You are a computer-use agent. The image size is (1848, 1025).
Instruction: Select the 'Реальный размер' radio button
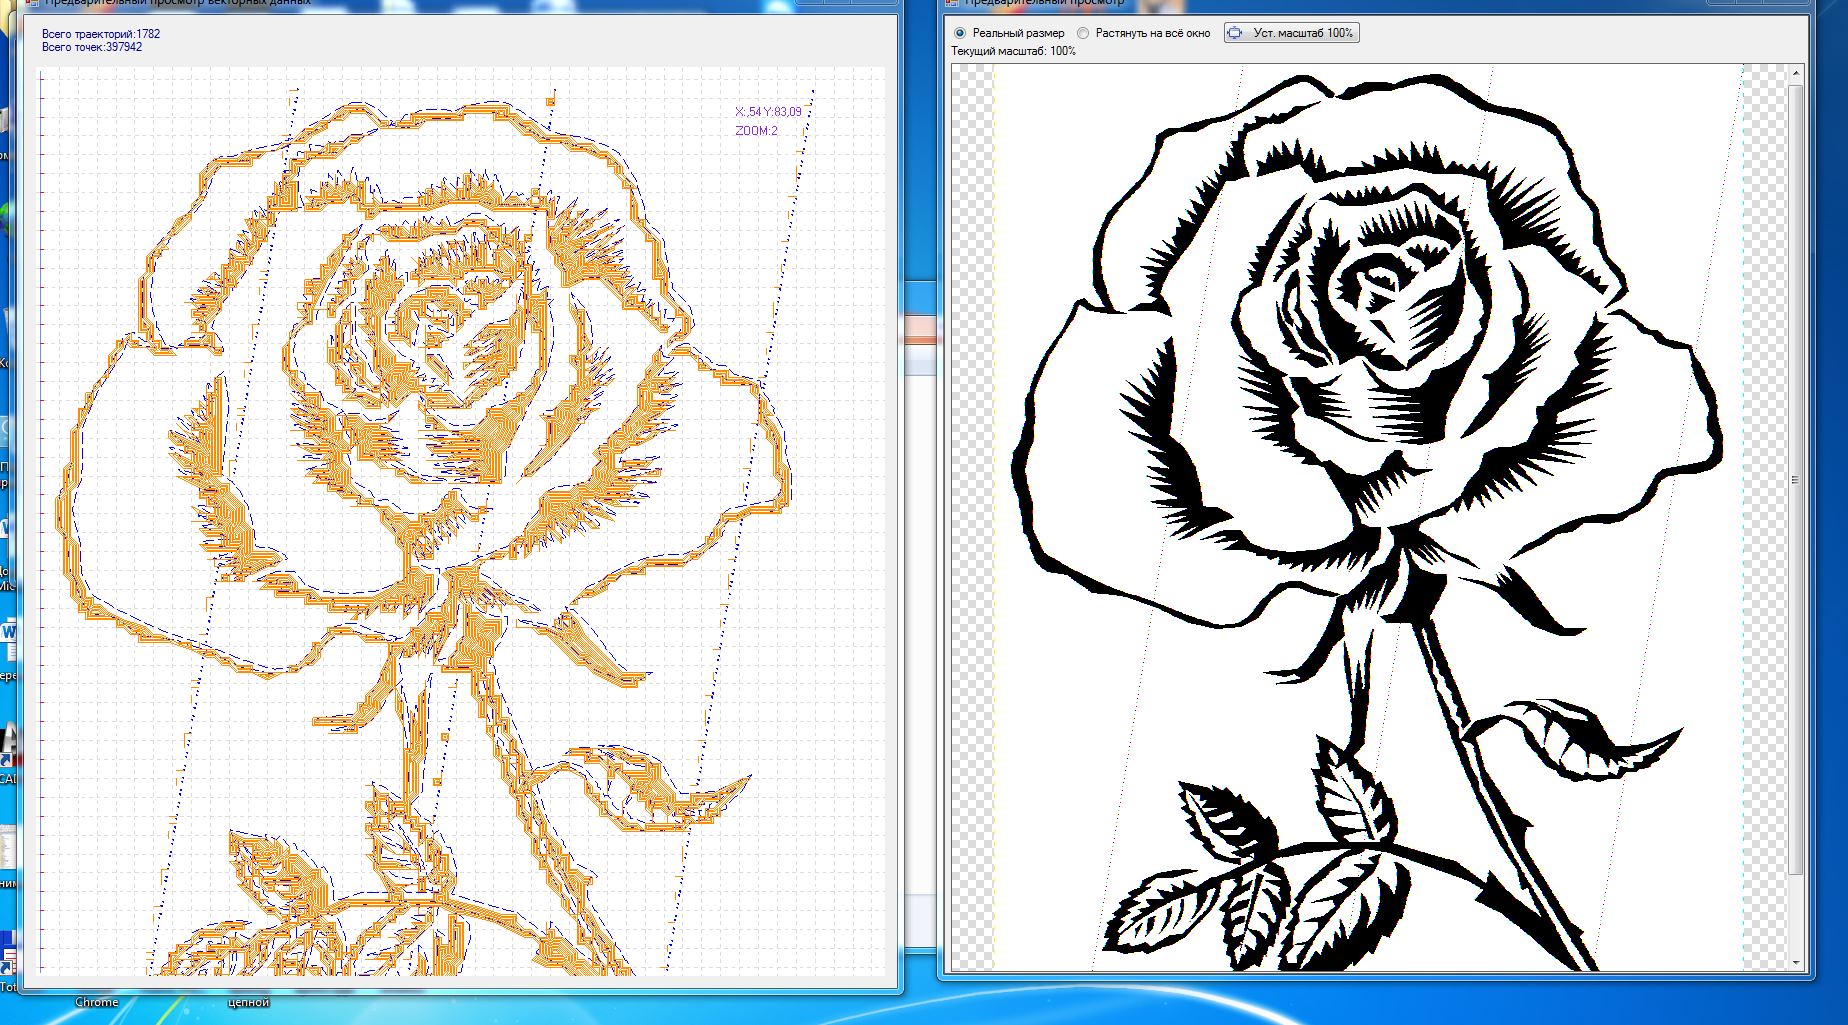pyautogui.click(x=960, y=33)
